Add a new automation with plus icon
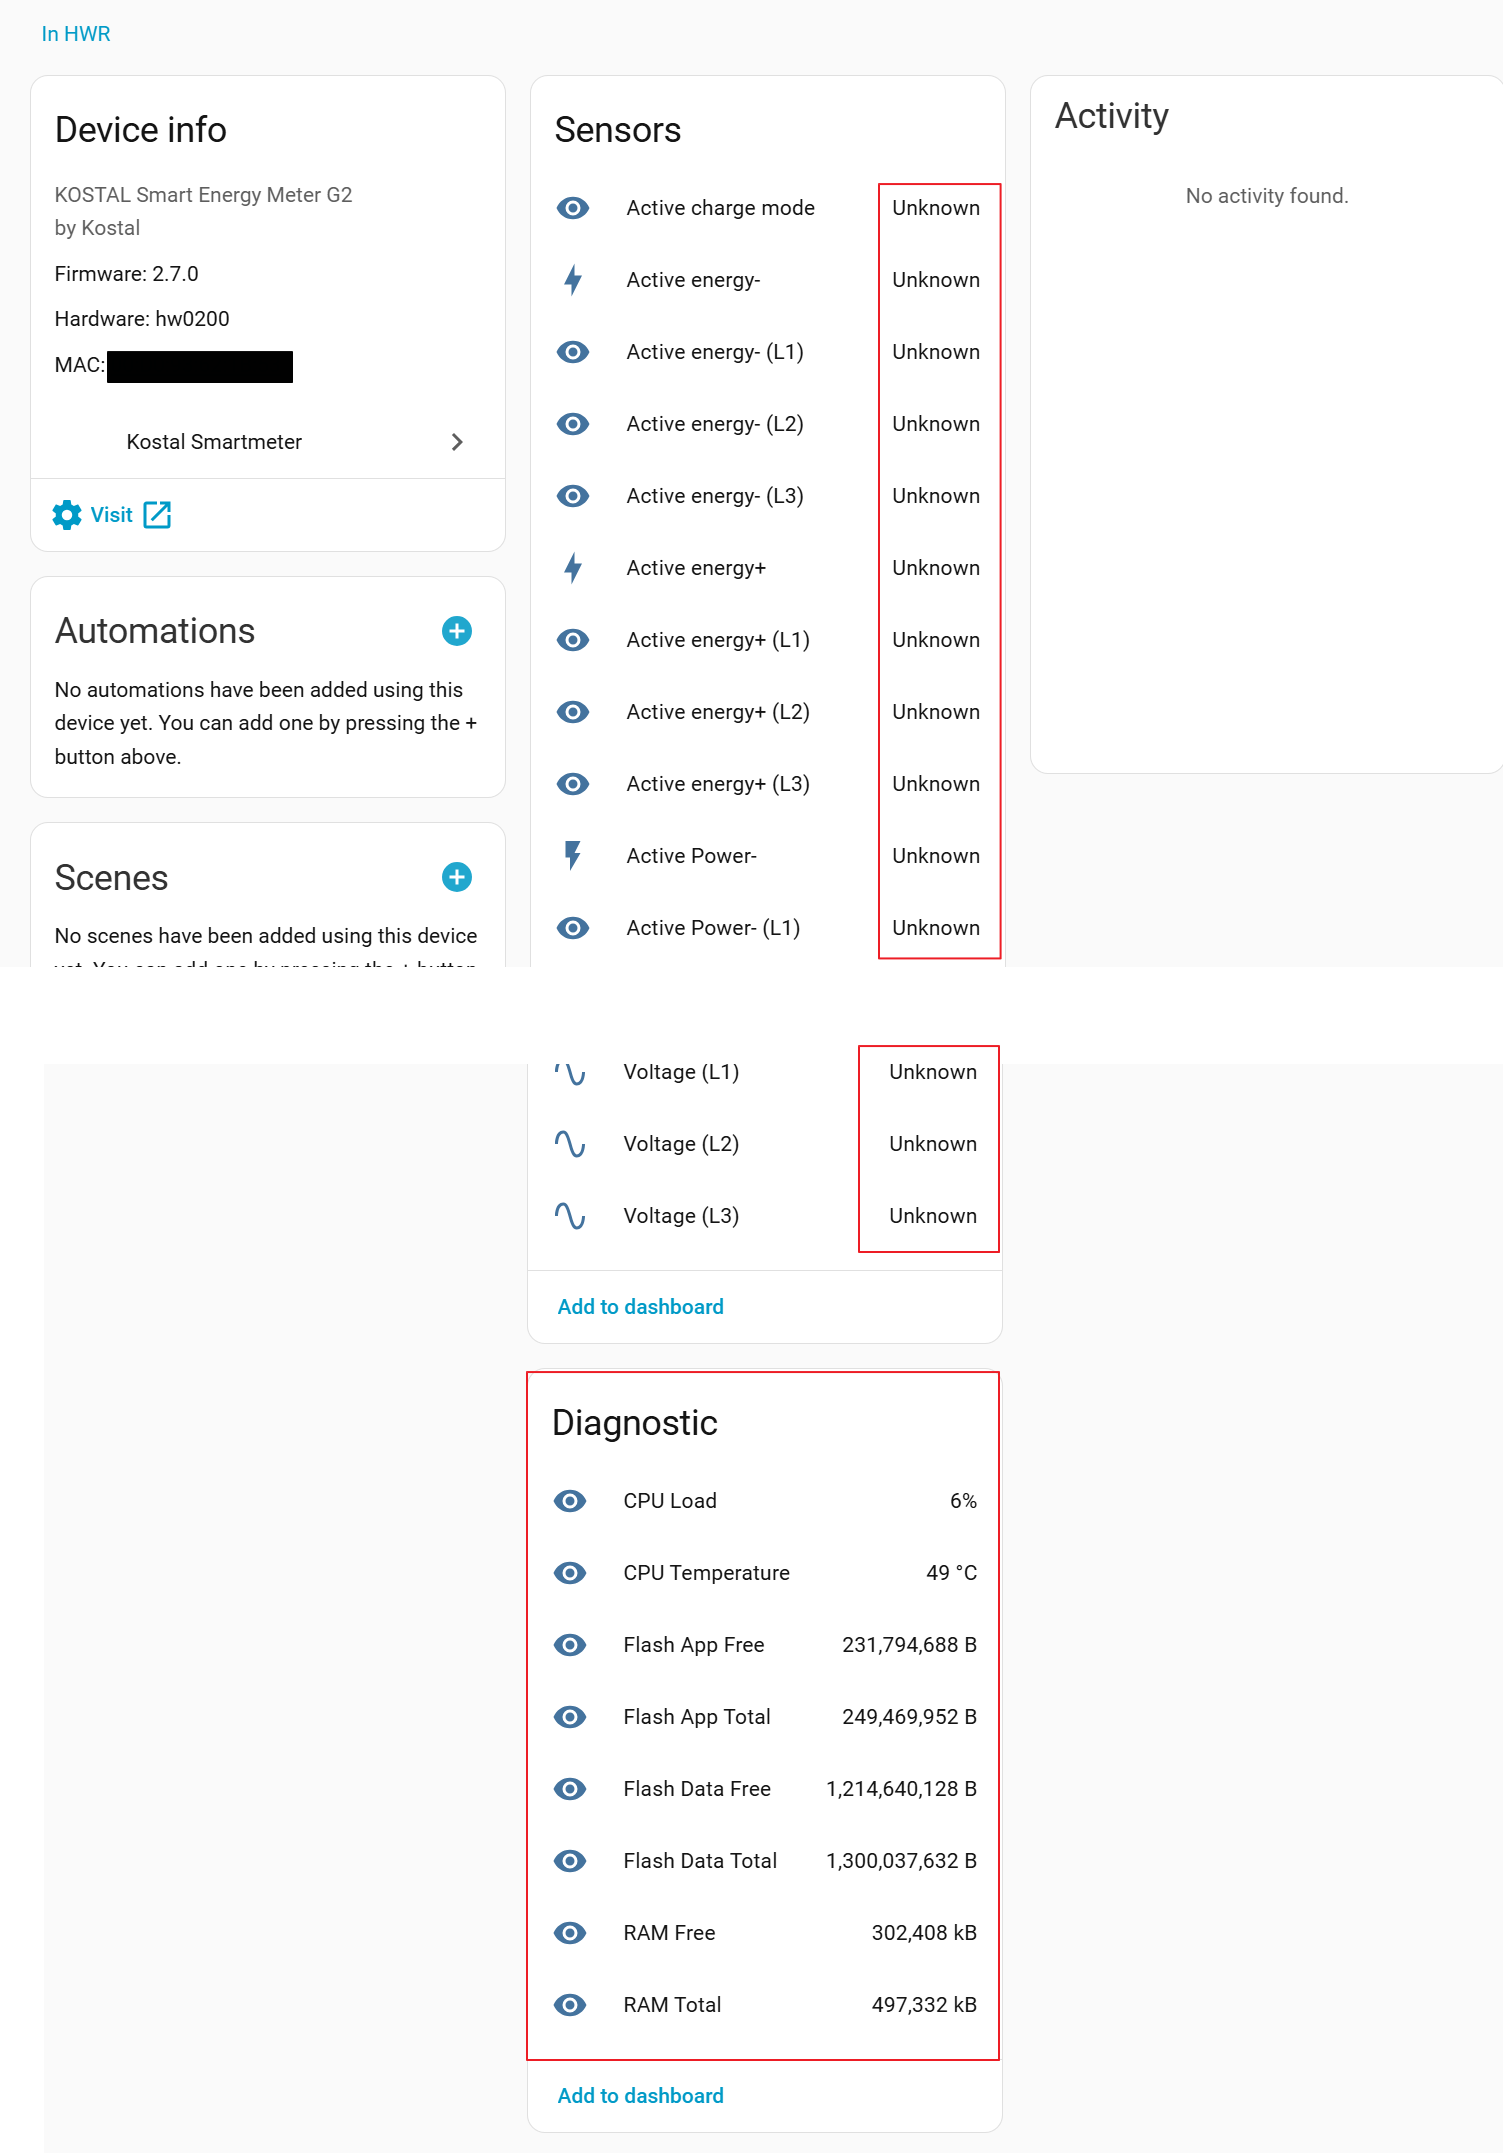The image size is (1503, 2153). [x=457, y=631]
